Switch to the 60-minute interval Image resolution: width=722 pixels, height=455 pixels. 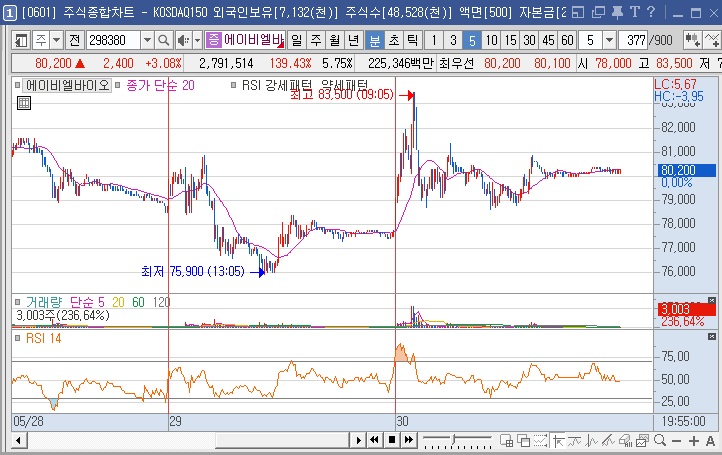(x=567, y=41)
